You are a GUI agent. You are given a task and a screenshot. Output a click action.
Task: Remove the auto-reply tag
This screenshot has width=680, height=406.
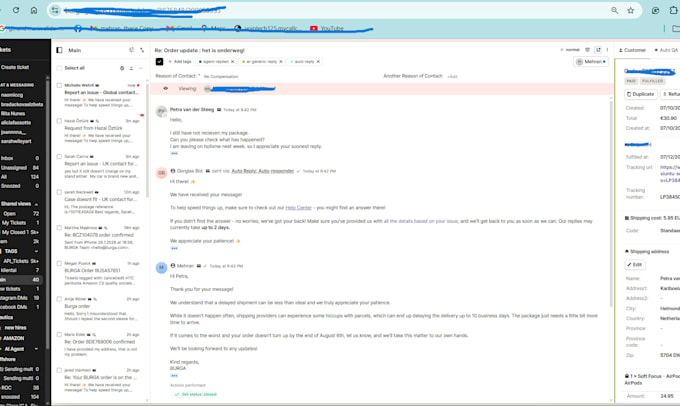click(x=318, y=62)
